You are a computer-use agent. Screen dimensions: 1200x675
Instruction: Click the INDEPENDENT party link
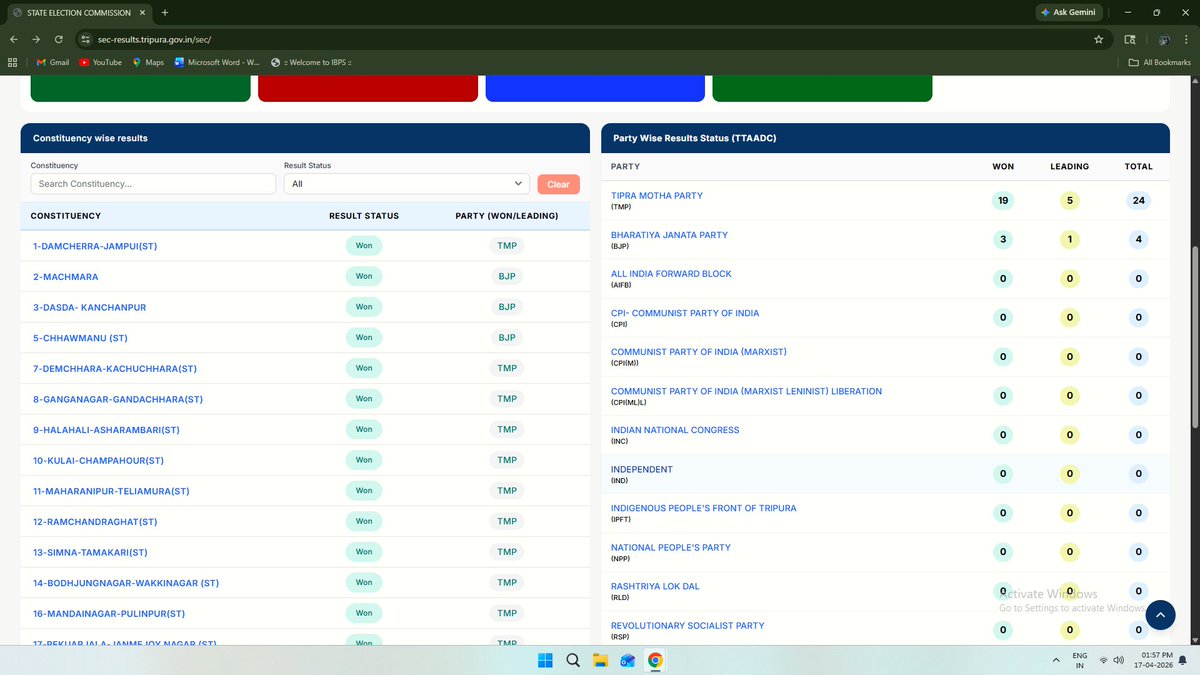642,469
